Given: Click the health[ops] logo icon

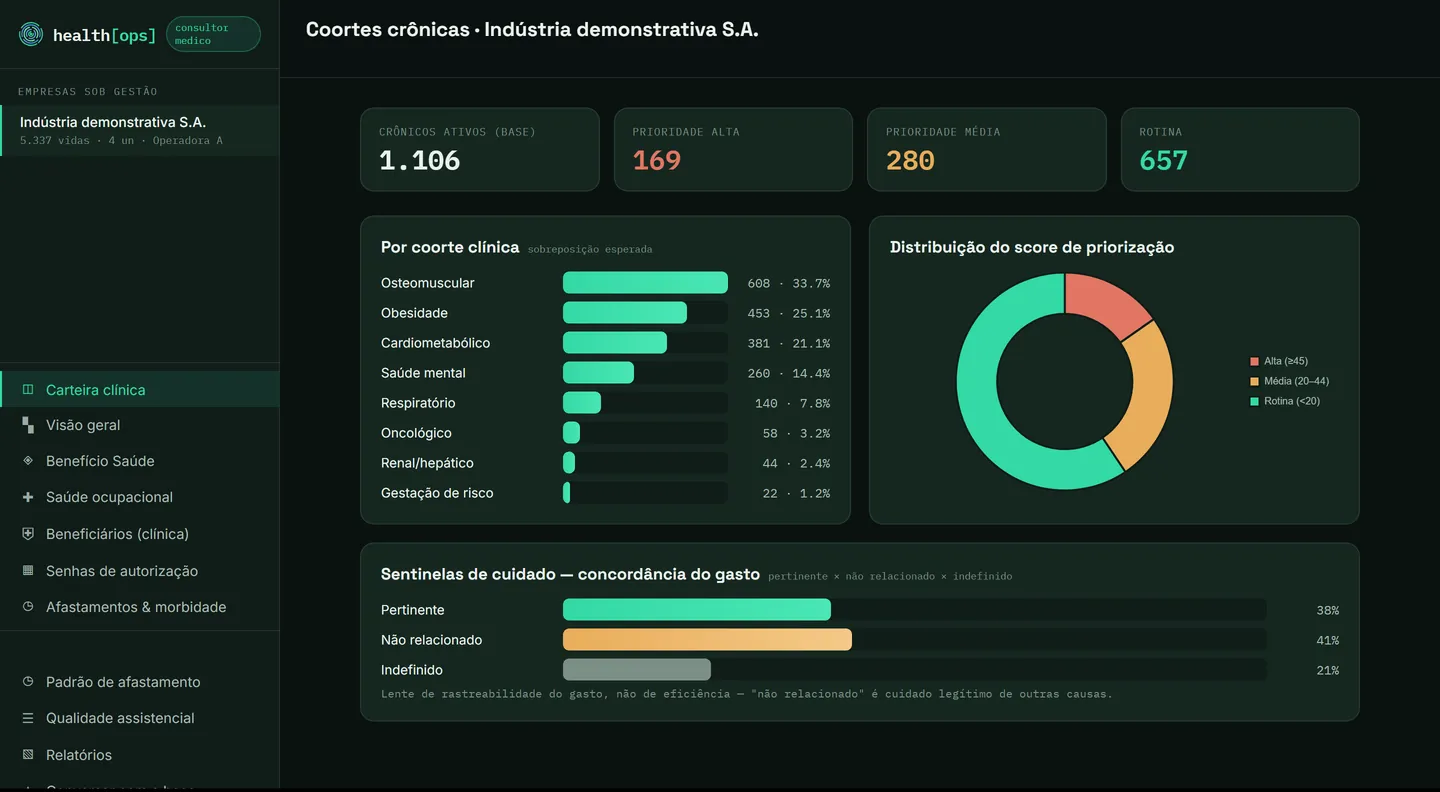Looking at the screenshot, I should click(31, 35).
